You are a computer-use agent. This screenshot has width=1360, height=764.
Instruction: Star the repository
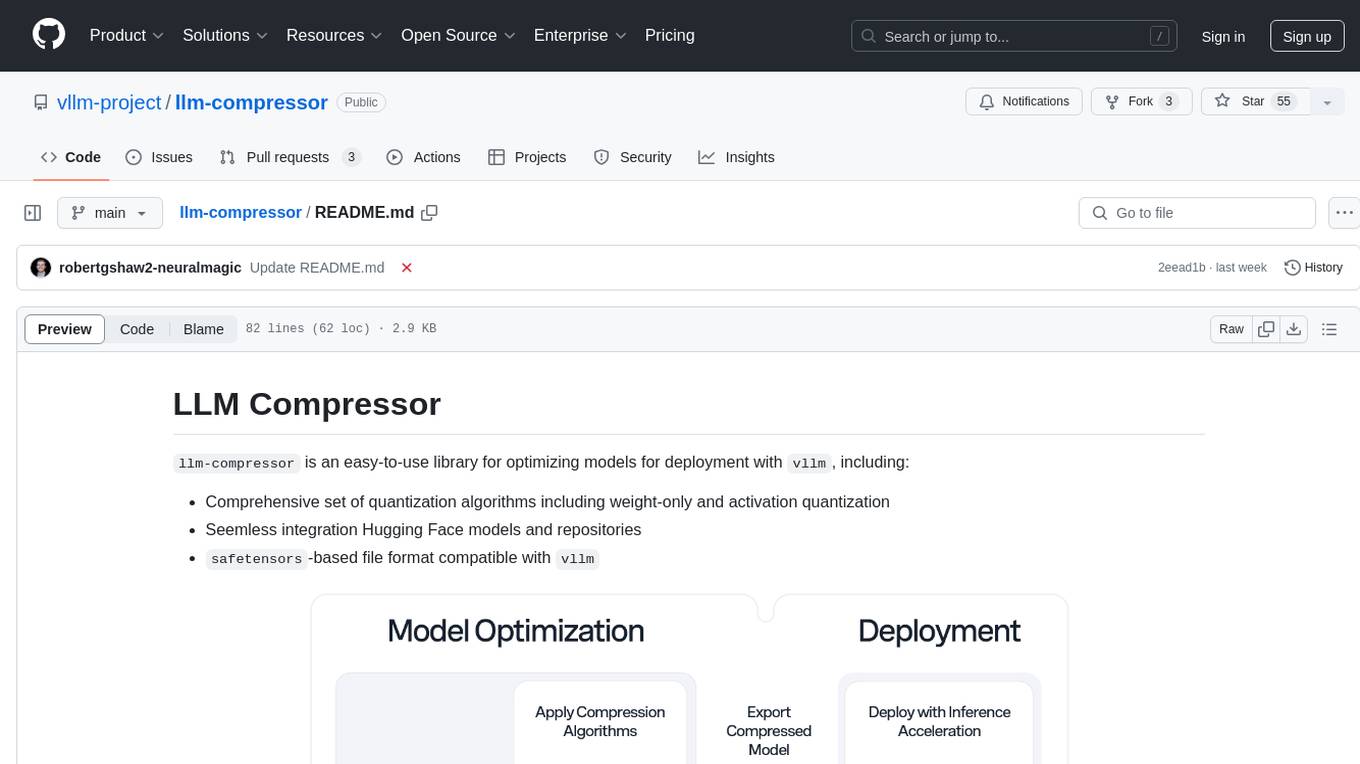coord(1254,102)
